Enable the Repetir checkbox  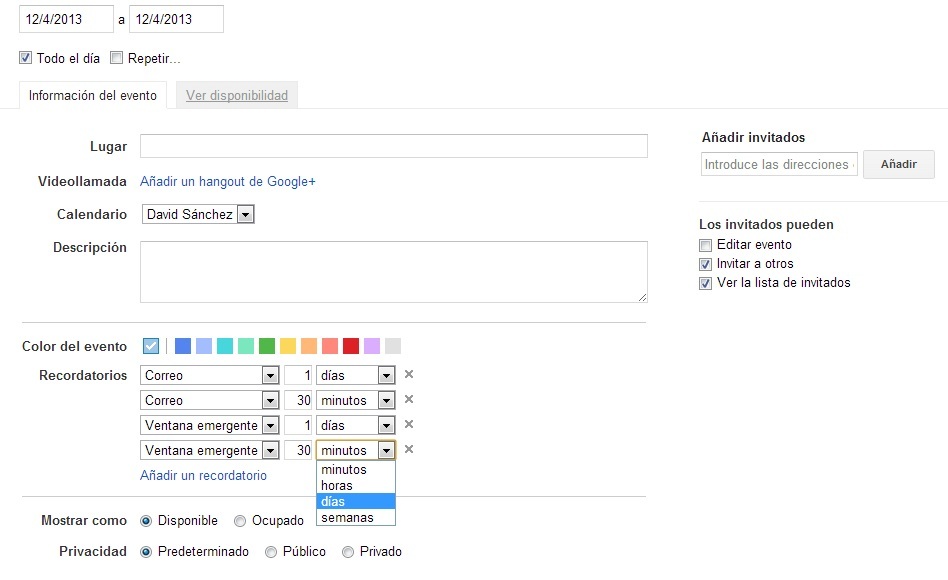(x=117, y=58)
